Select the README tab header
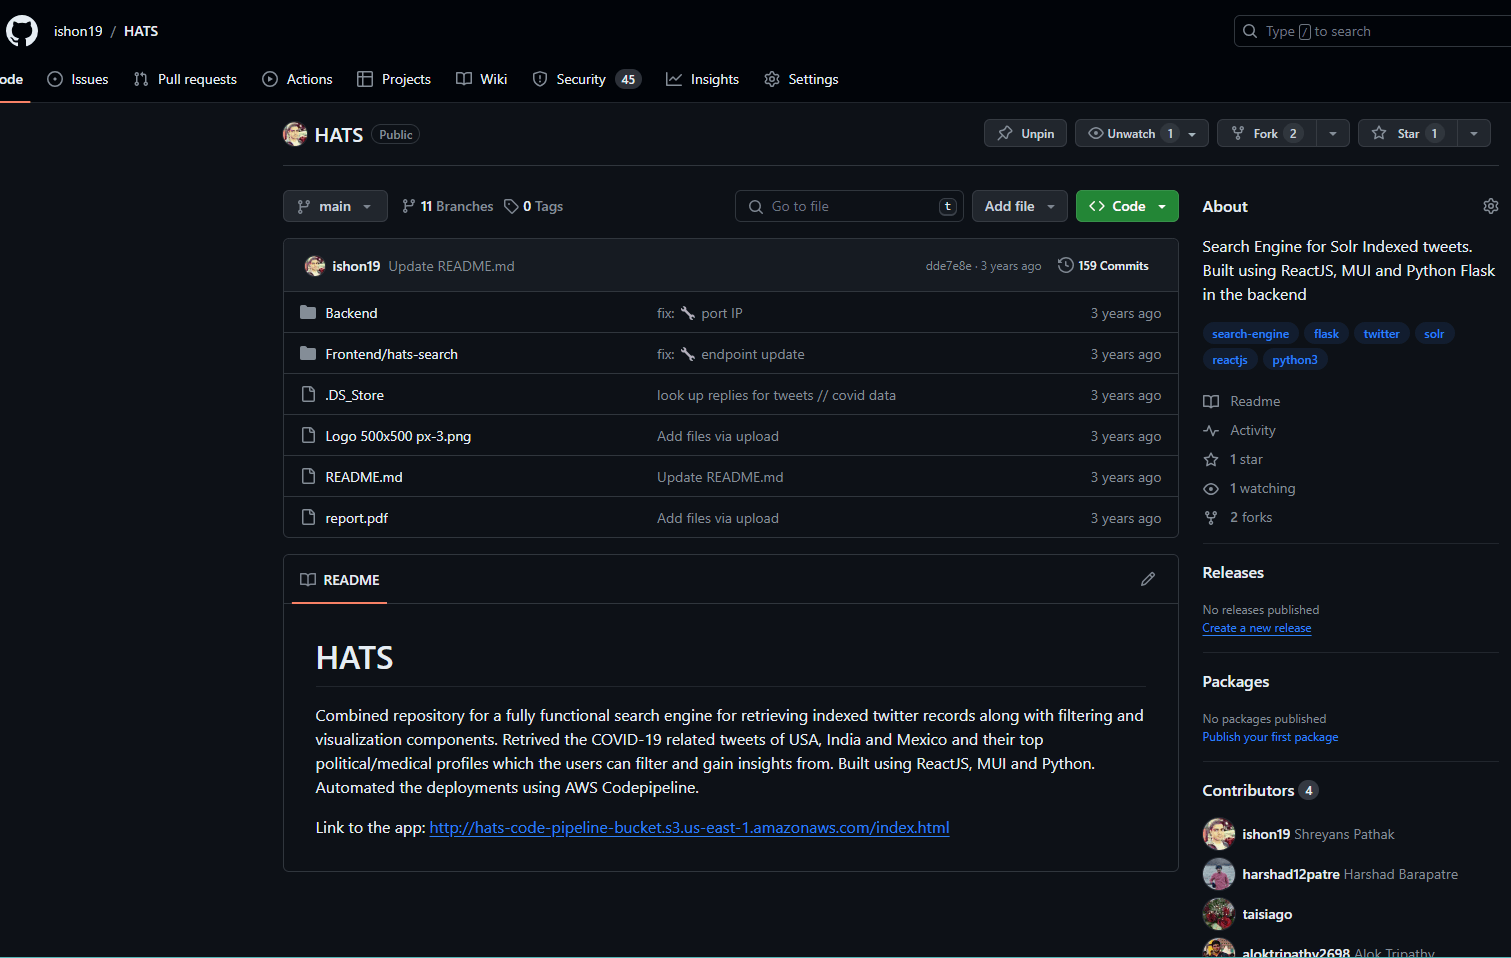 tap(340, 580)
